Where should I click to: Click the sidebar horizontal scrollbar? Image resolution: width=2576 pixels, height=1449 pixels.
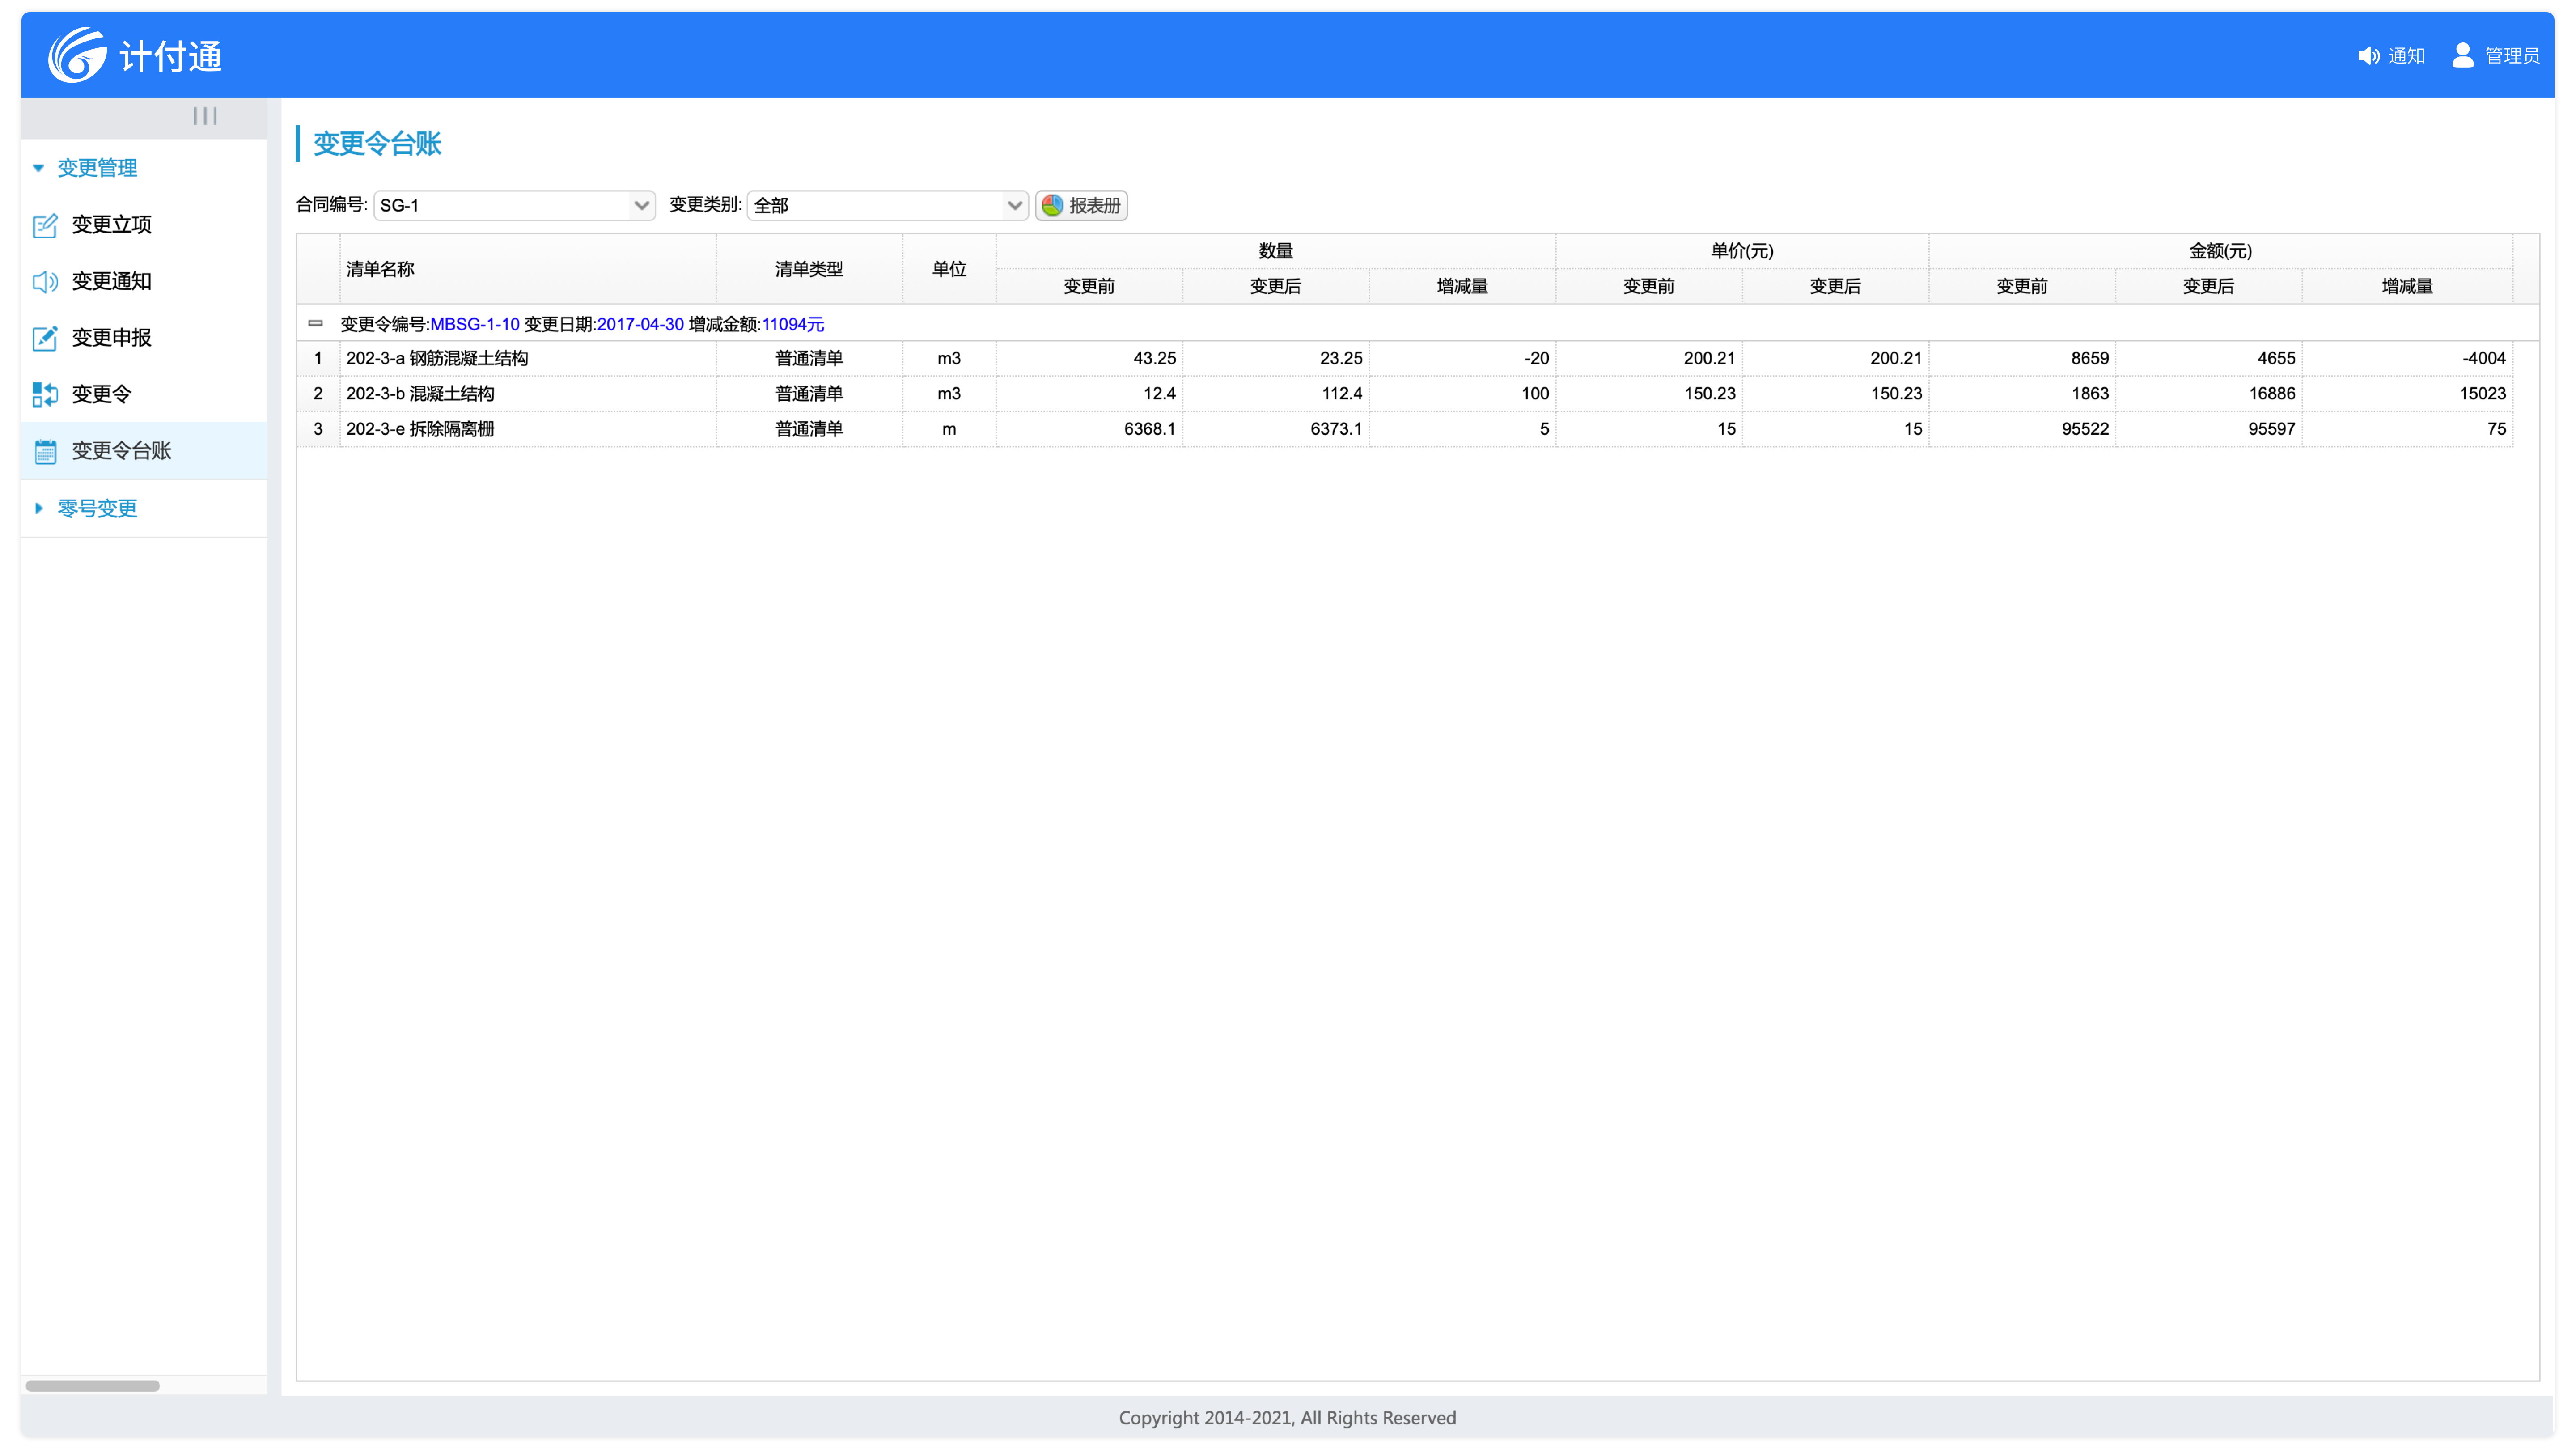click(x=92, y=1386)
